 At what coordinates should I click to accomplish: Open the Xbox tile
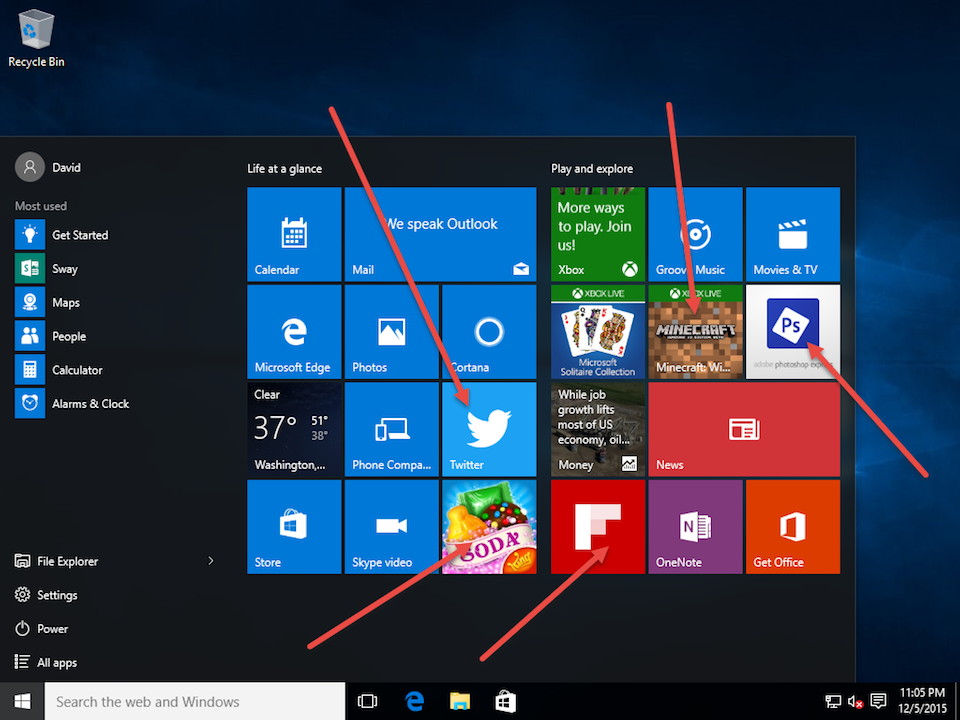tap(598, 234)
